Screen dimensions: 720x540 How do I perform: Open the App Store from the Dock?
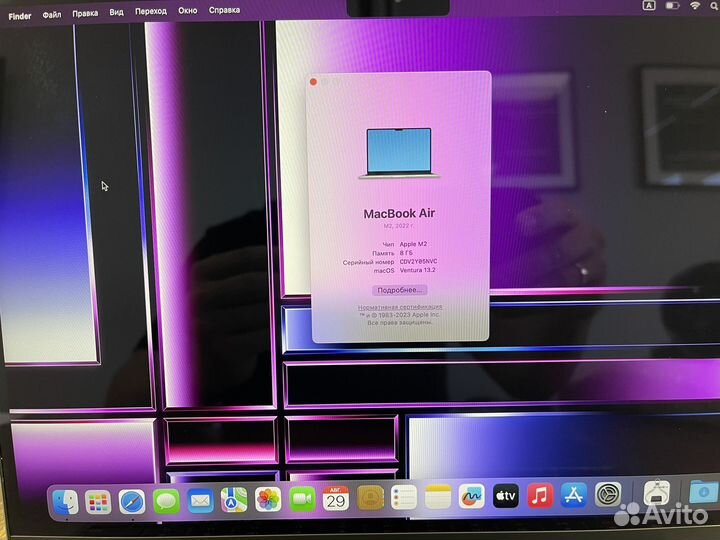[574, 495]
